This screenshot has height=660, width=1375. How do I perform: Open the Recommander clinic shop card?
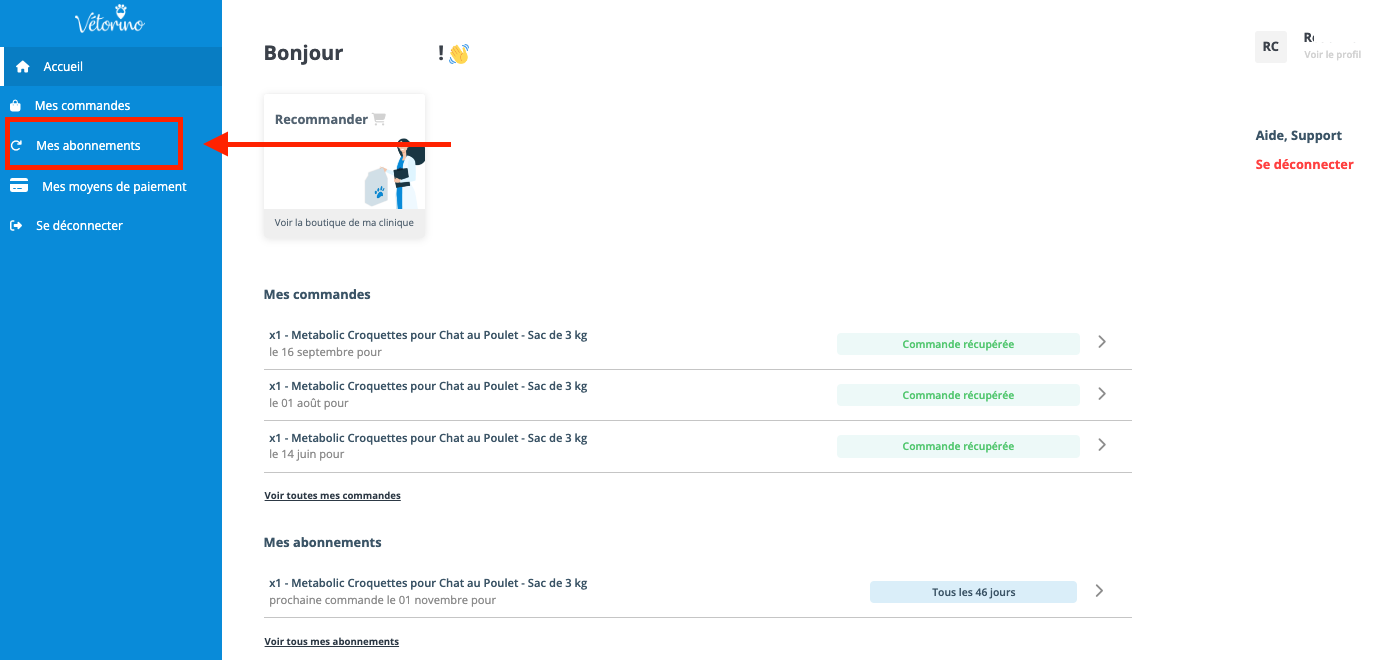344,165
